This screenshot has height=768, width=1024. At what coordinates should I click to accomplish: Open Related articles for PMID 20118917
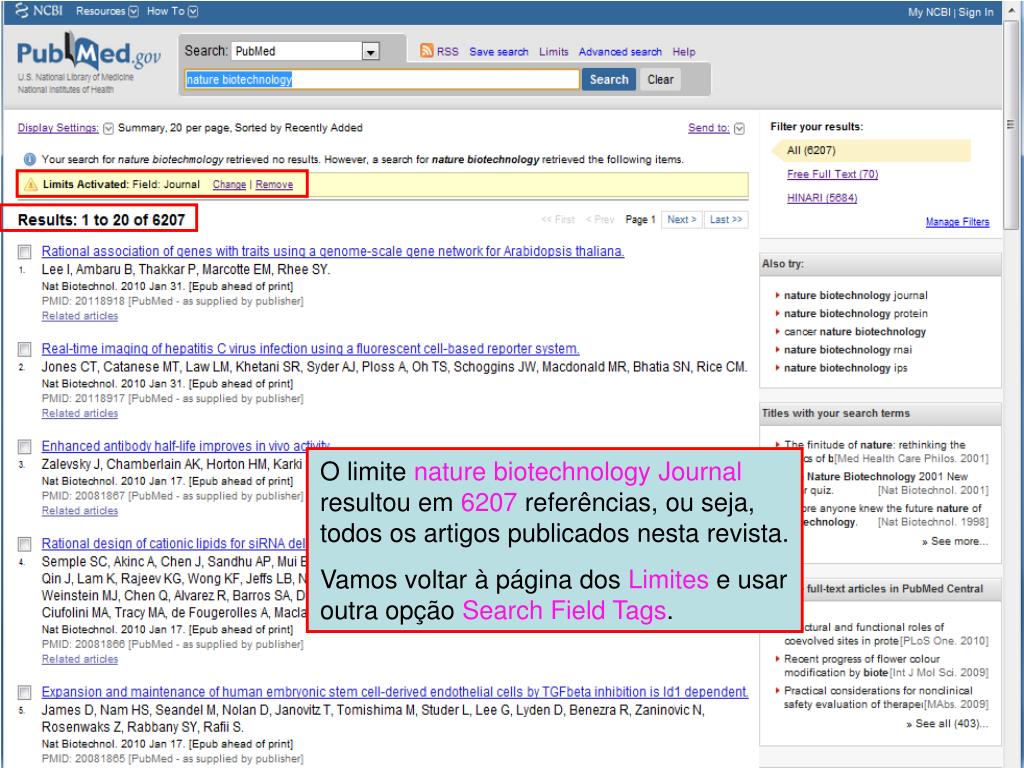pyautogui.click(x=80, y=413)
